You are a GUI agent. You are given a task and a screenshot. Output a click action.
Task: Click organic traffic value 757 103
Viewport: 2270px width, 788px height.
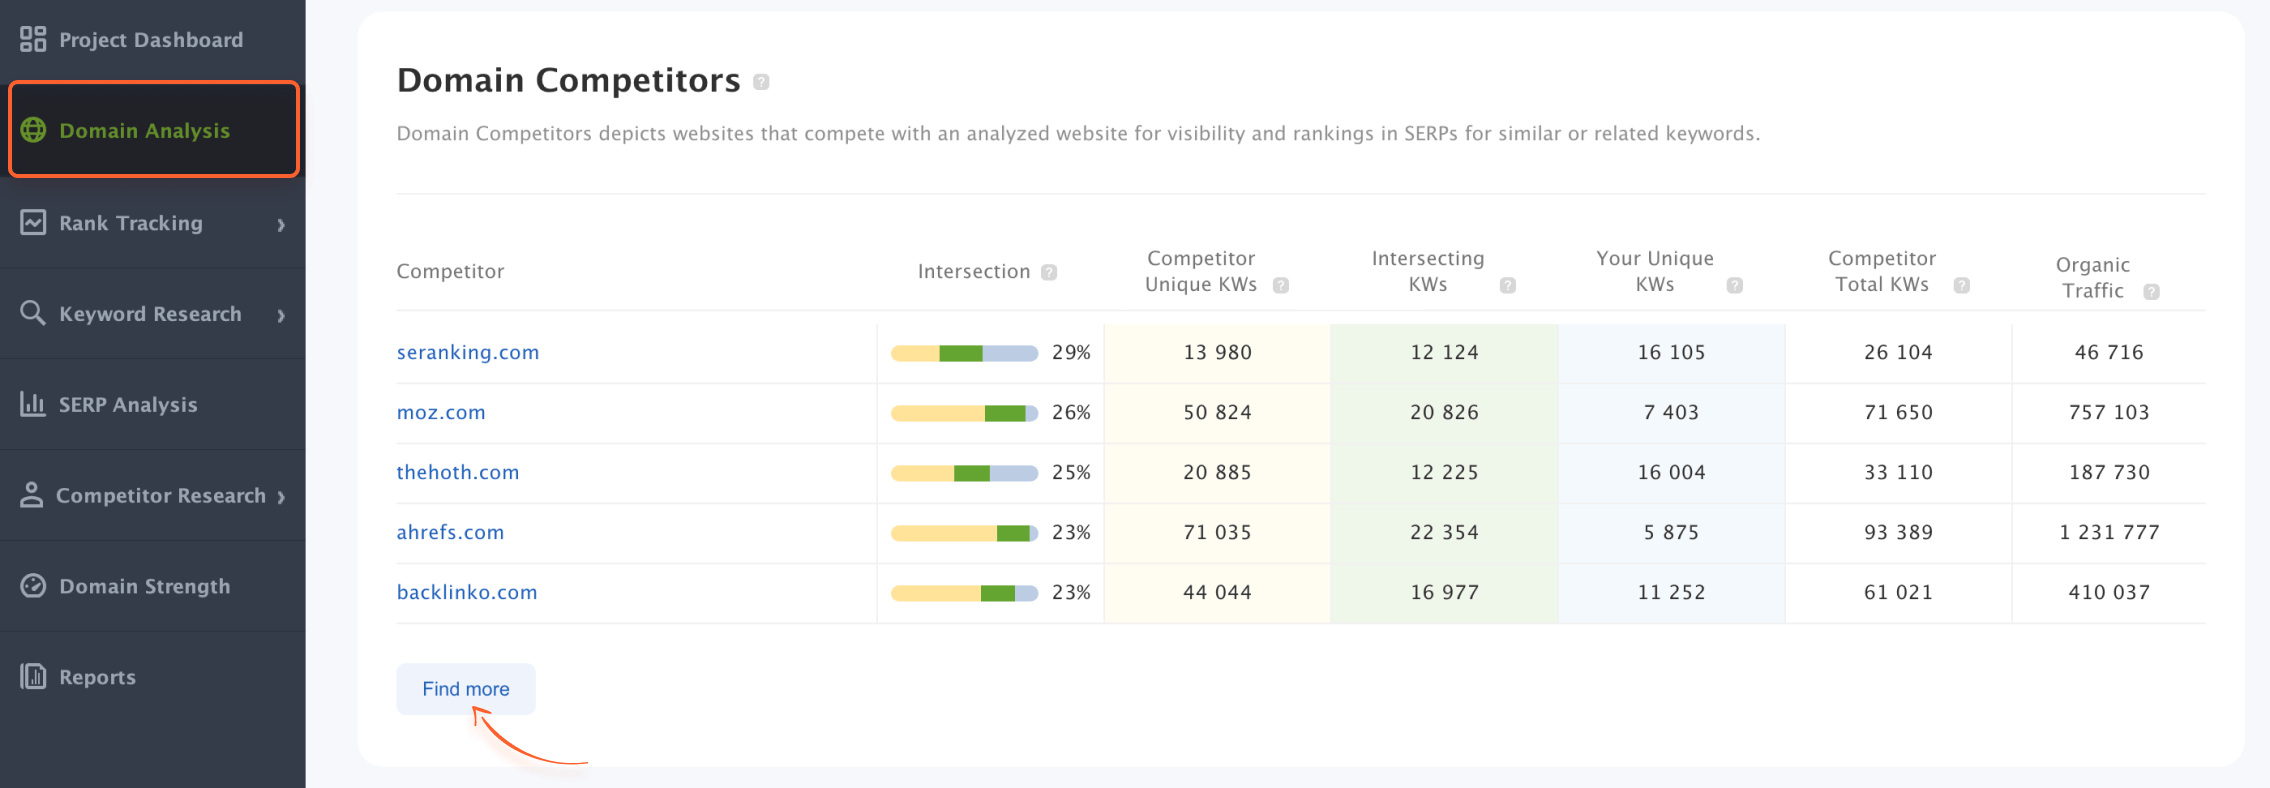(x=2109, y=412)
